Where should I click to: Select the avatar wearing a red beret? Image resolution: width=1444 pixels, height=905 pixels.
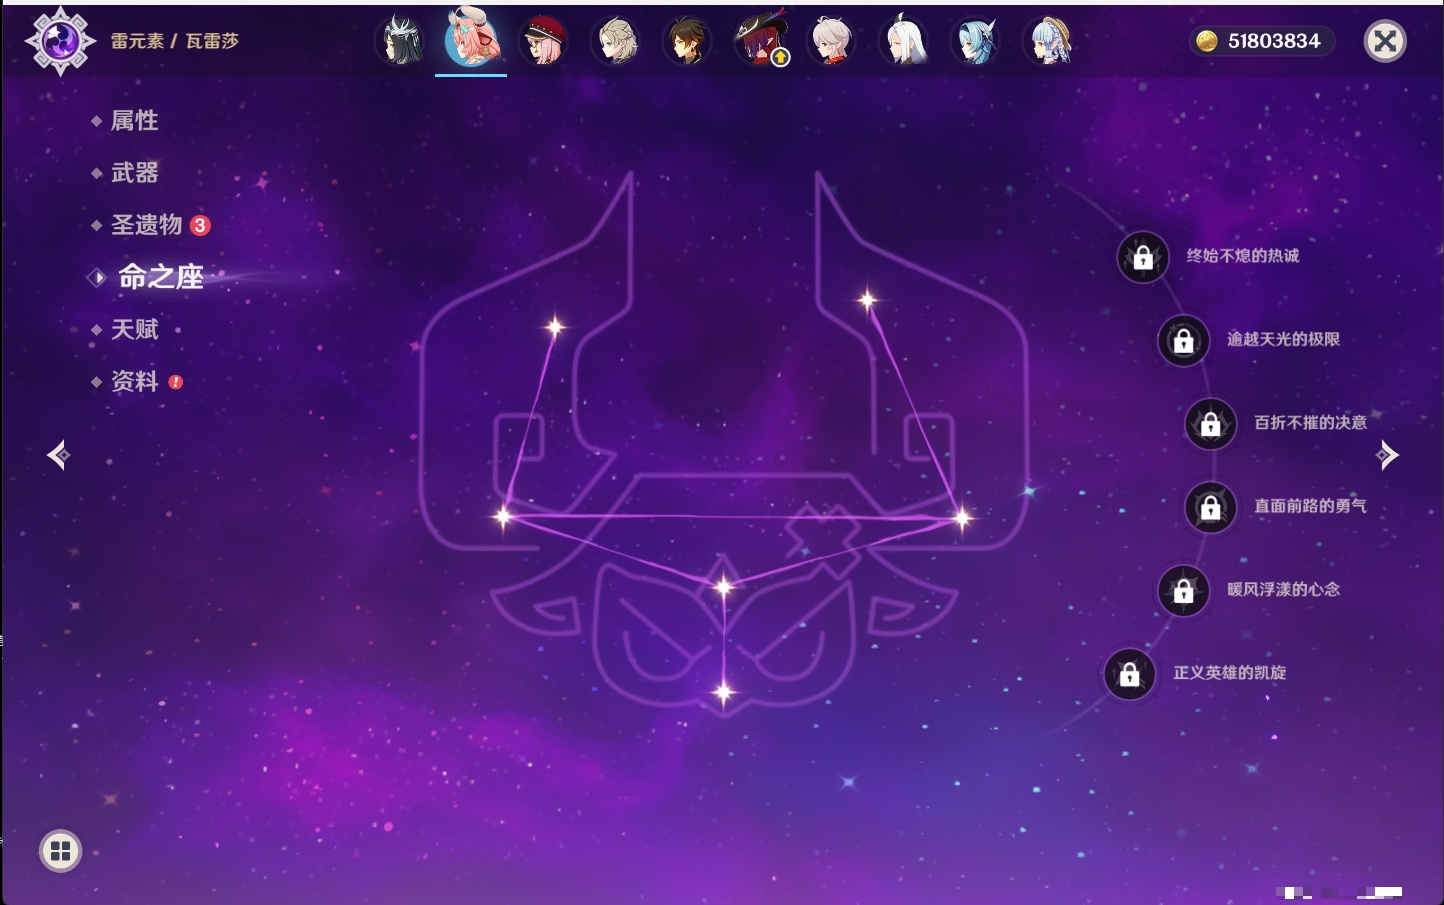[544, 41]
